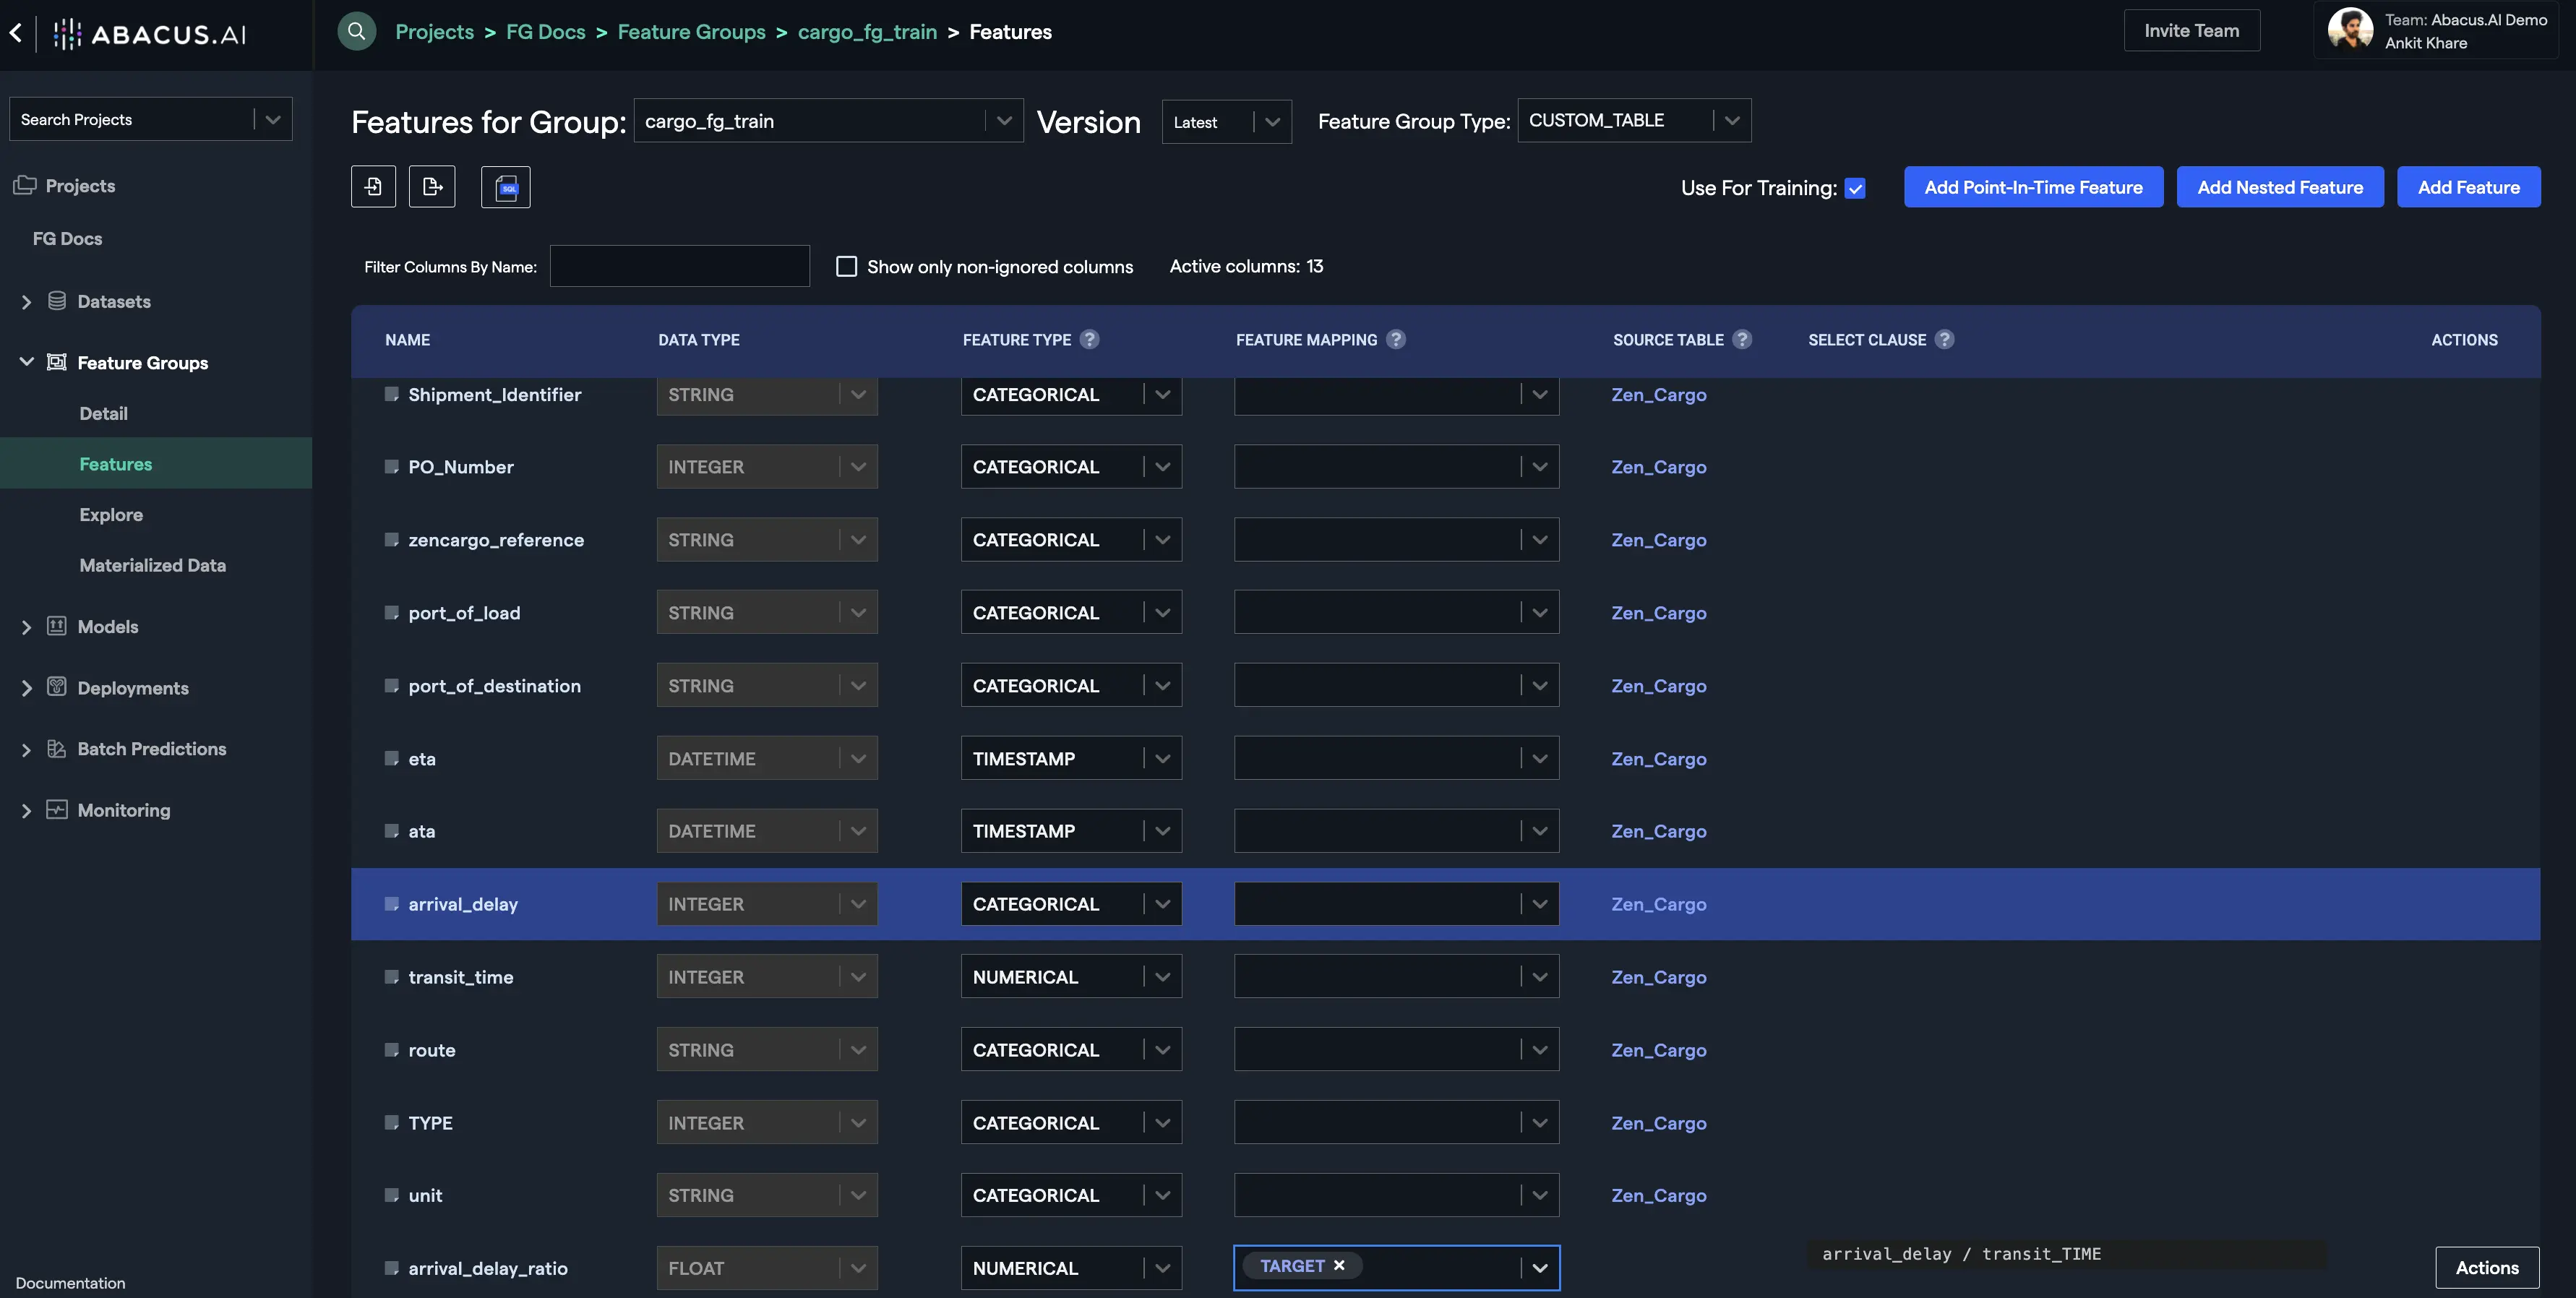
Task: Click the export file icon button
Action: [x=432, y=187]
